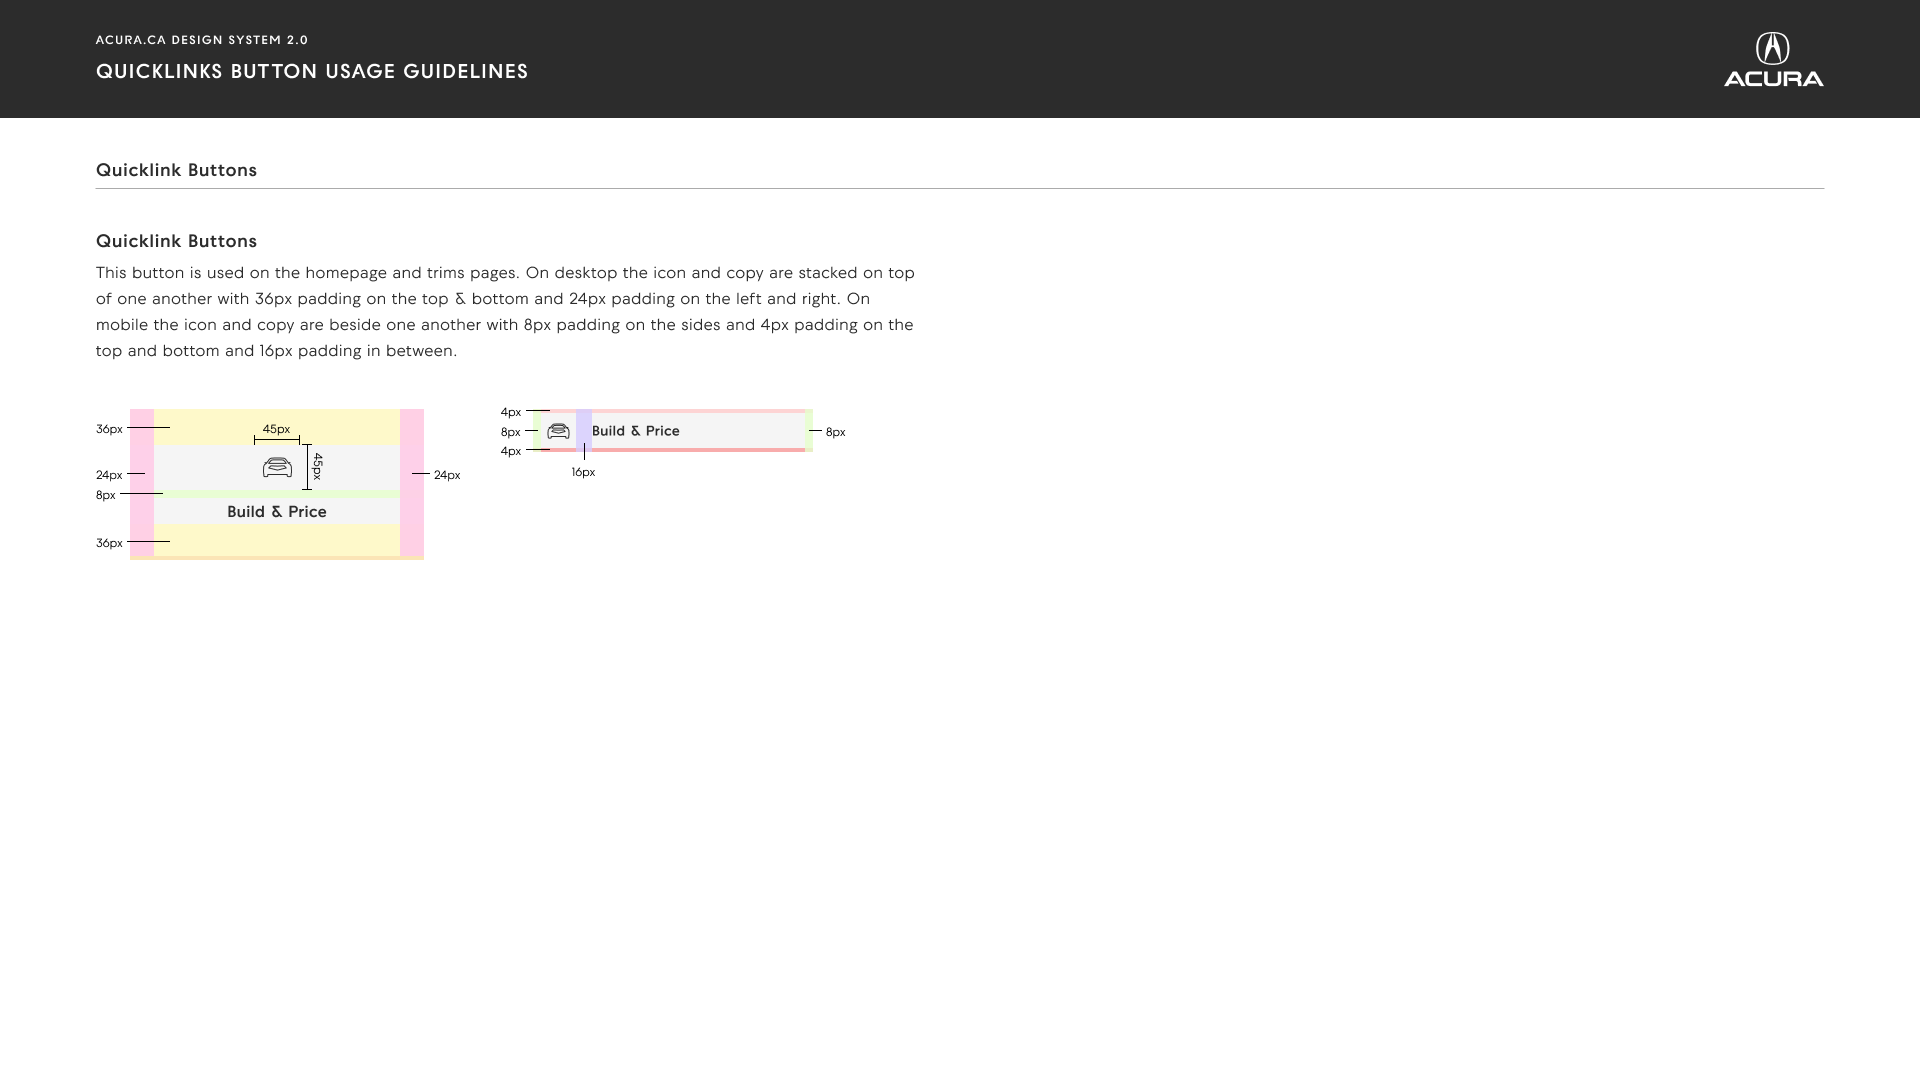
Task: Click the car icon in the desktop quicklink button
Action: tap(277, 467)
